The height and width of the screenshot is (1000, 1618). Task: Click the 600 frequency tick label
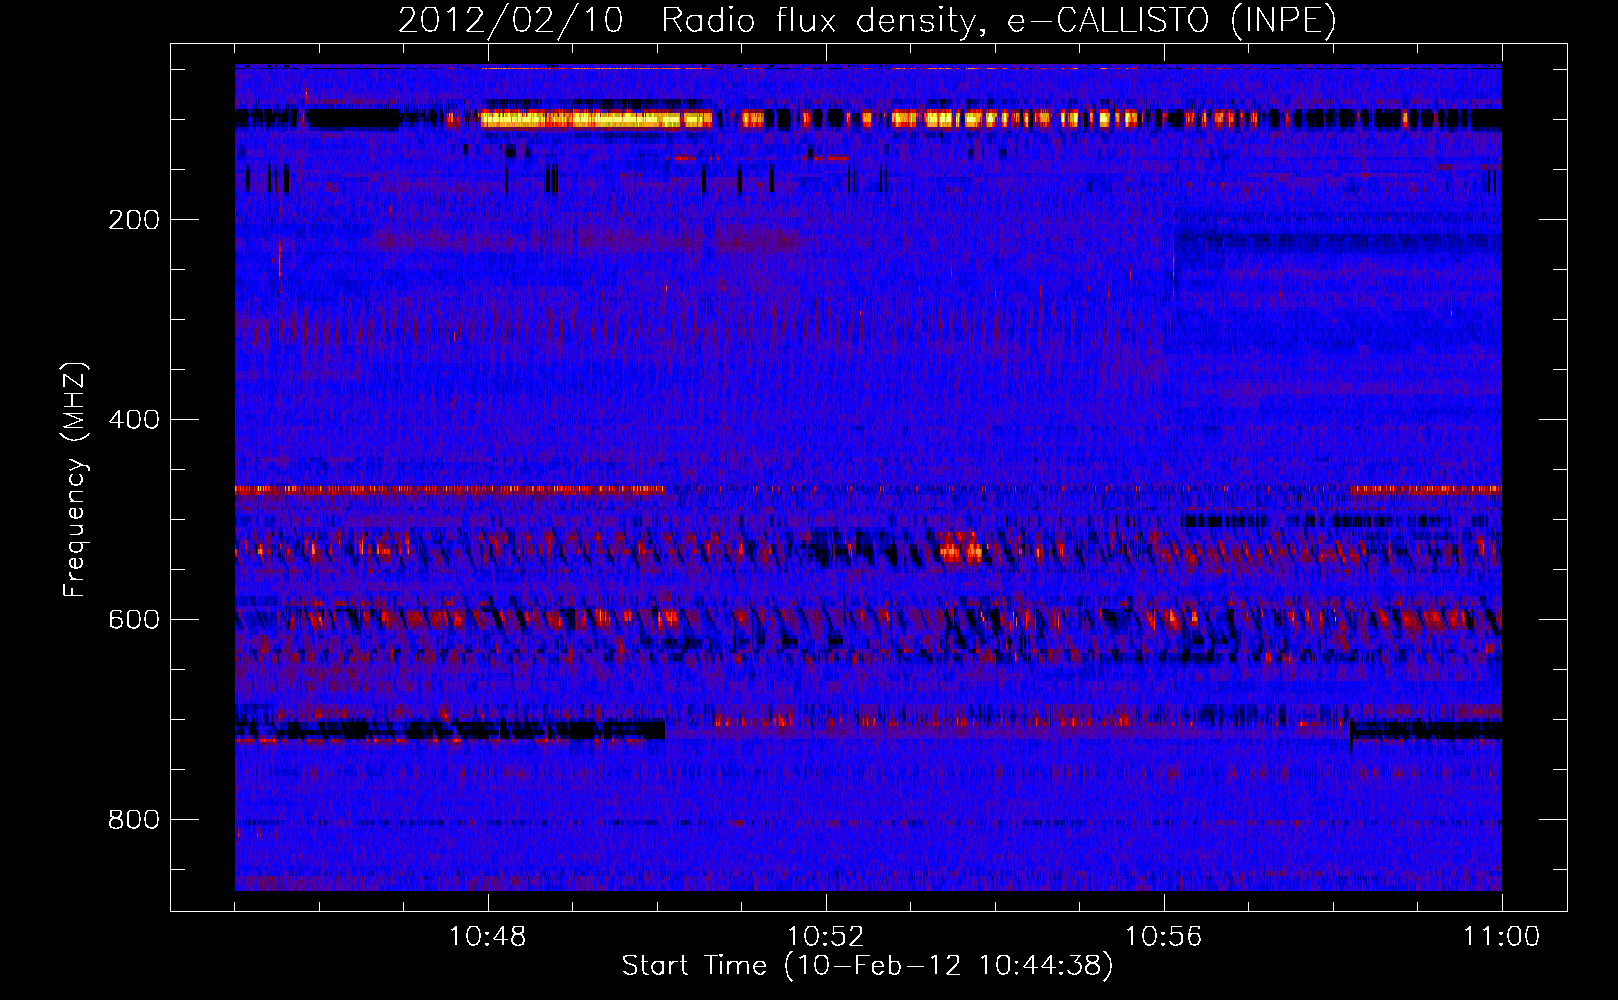pyautogui.click(x=134, y=620)
